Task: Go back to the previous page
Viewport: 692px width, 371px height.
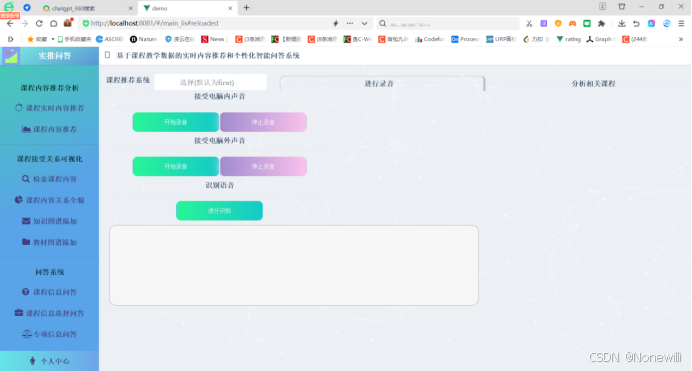Action: (x=10, y=23)
